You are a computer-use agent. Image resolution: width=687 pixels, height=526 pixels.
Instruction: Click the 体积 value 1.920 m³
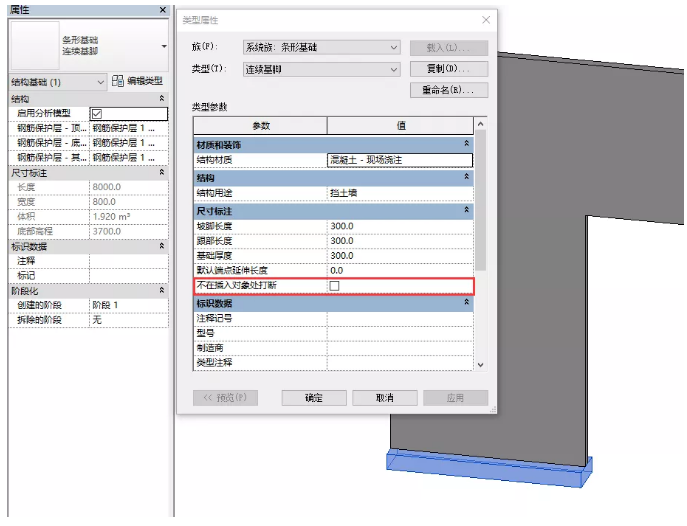(129, 217)
